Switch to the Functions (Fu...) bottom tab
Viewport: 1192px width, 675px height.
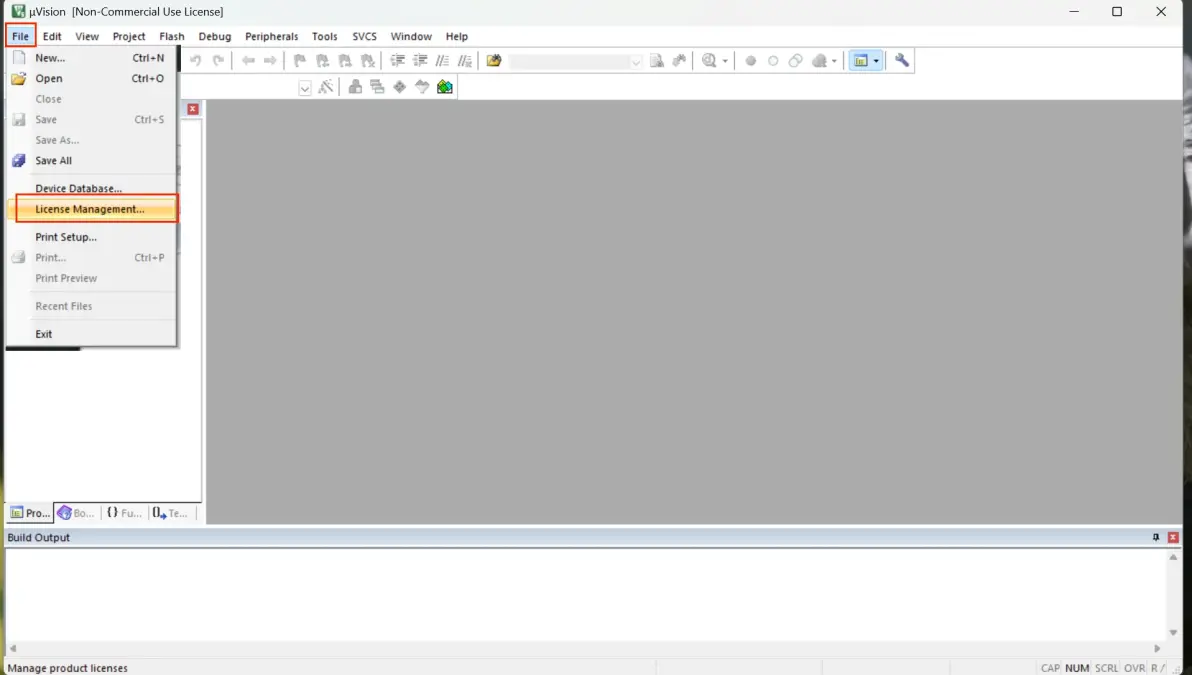point(124,513)
